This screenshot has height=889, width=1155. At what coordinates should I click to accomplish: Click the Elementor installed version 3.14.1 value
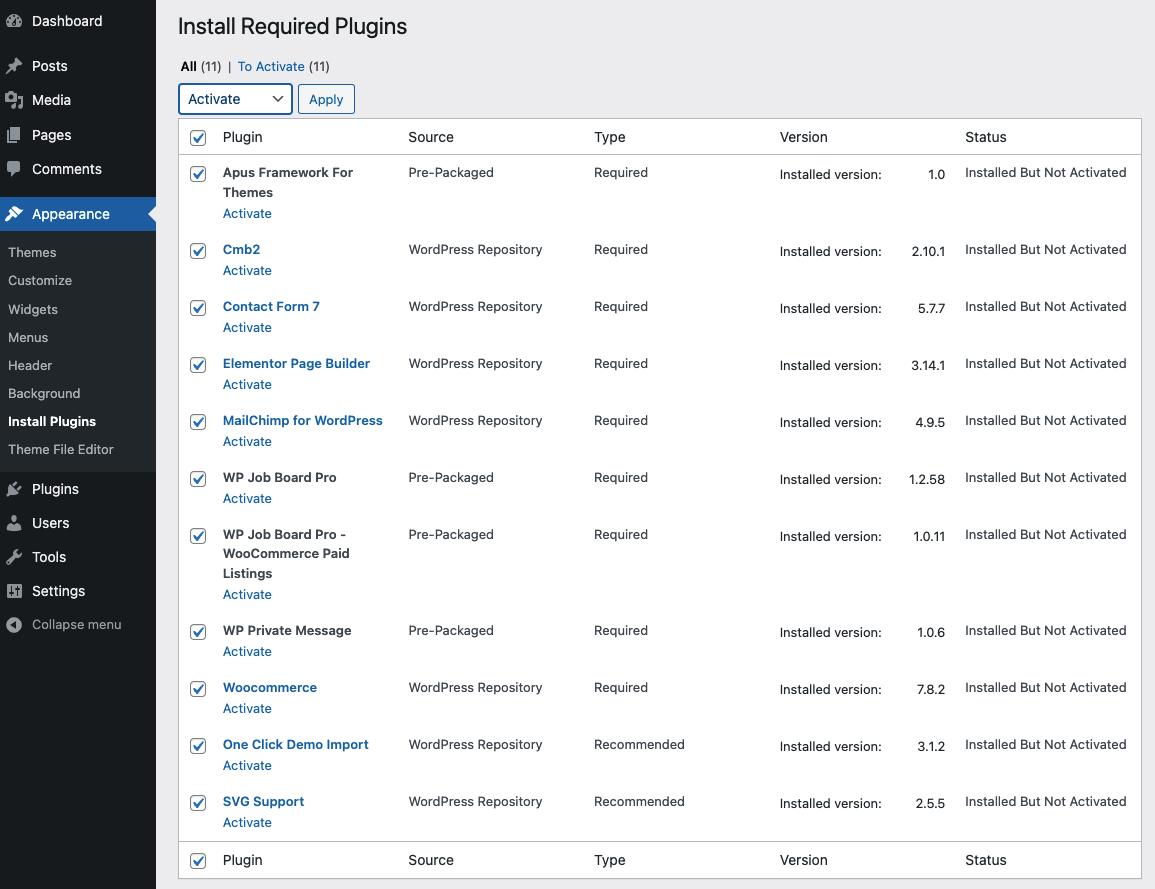(x=928, y=365)
